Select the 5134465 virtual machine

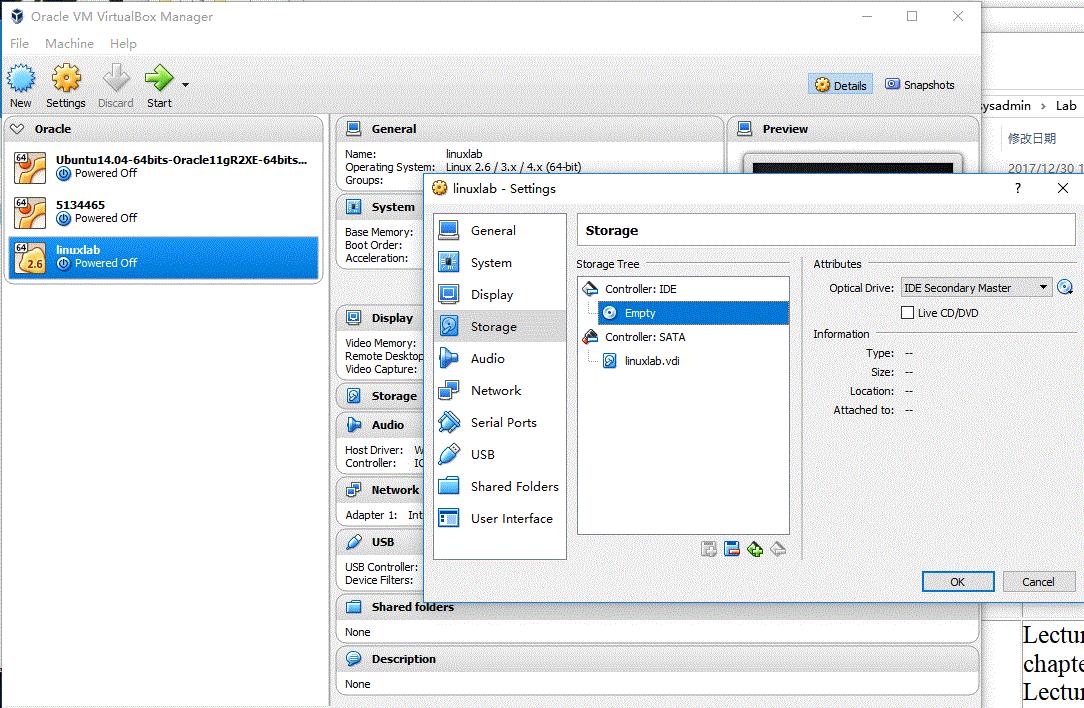coord(164,212)
